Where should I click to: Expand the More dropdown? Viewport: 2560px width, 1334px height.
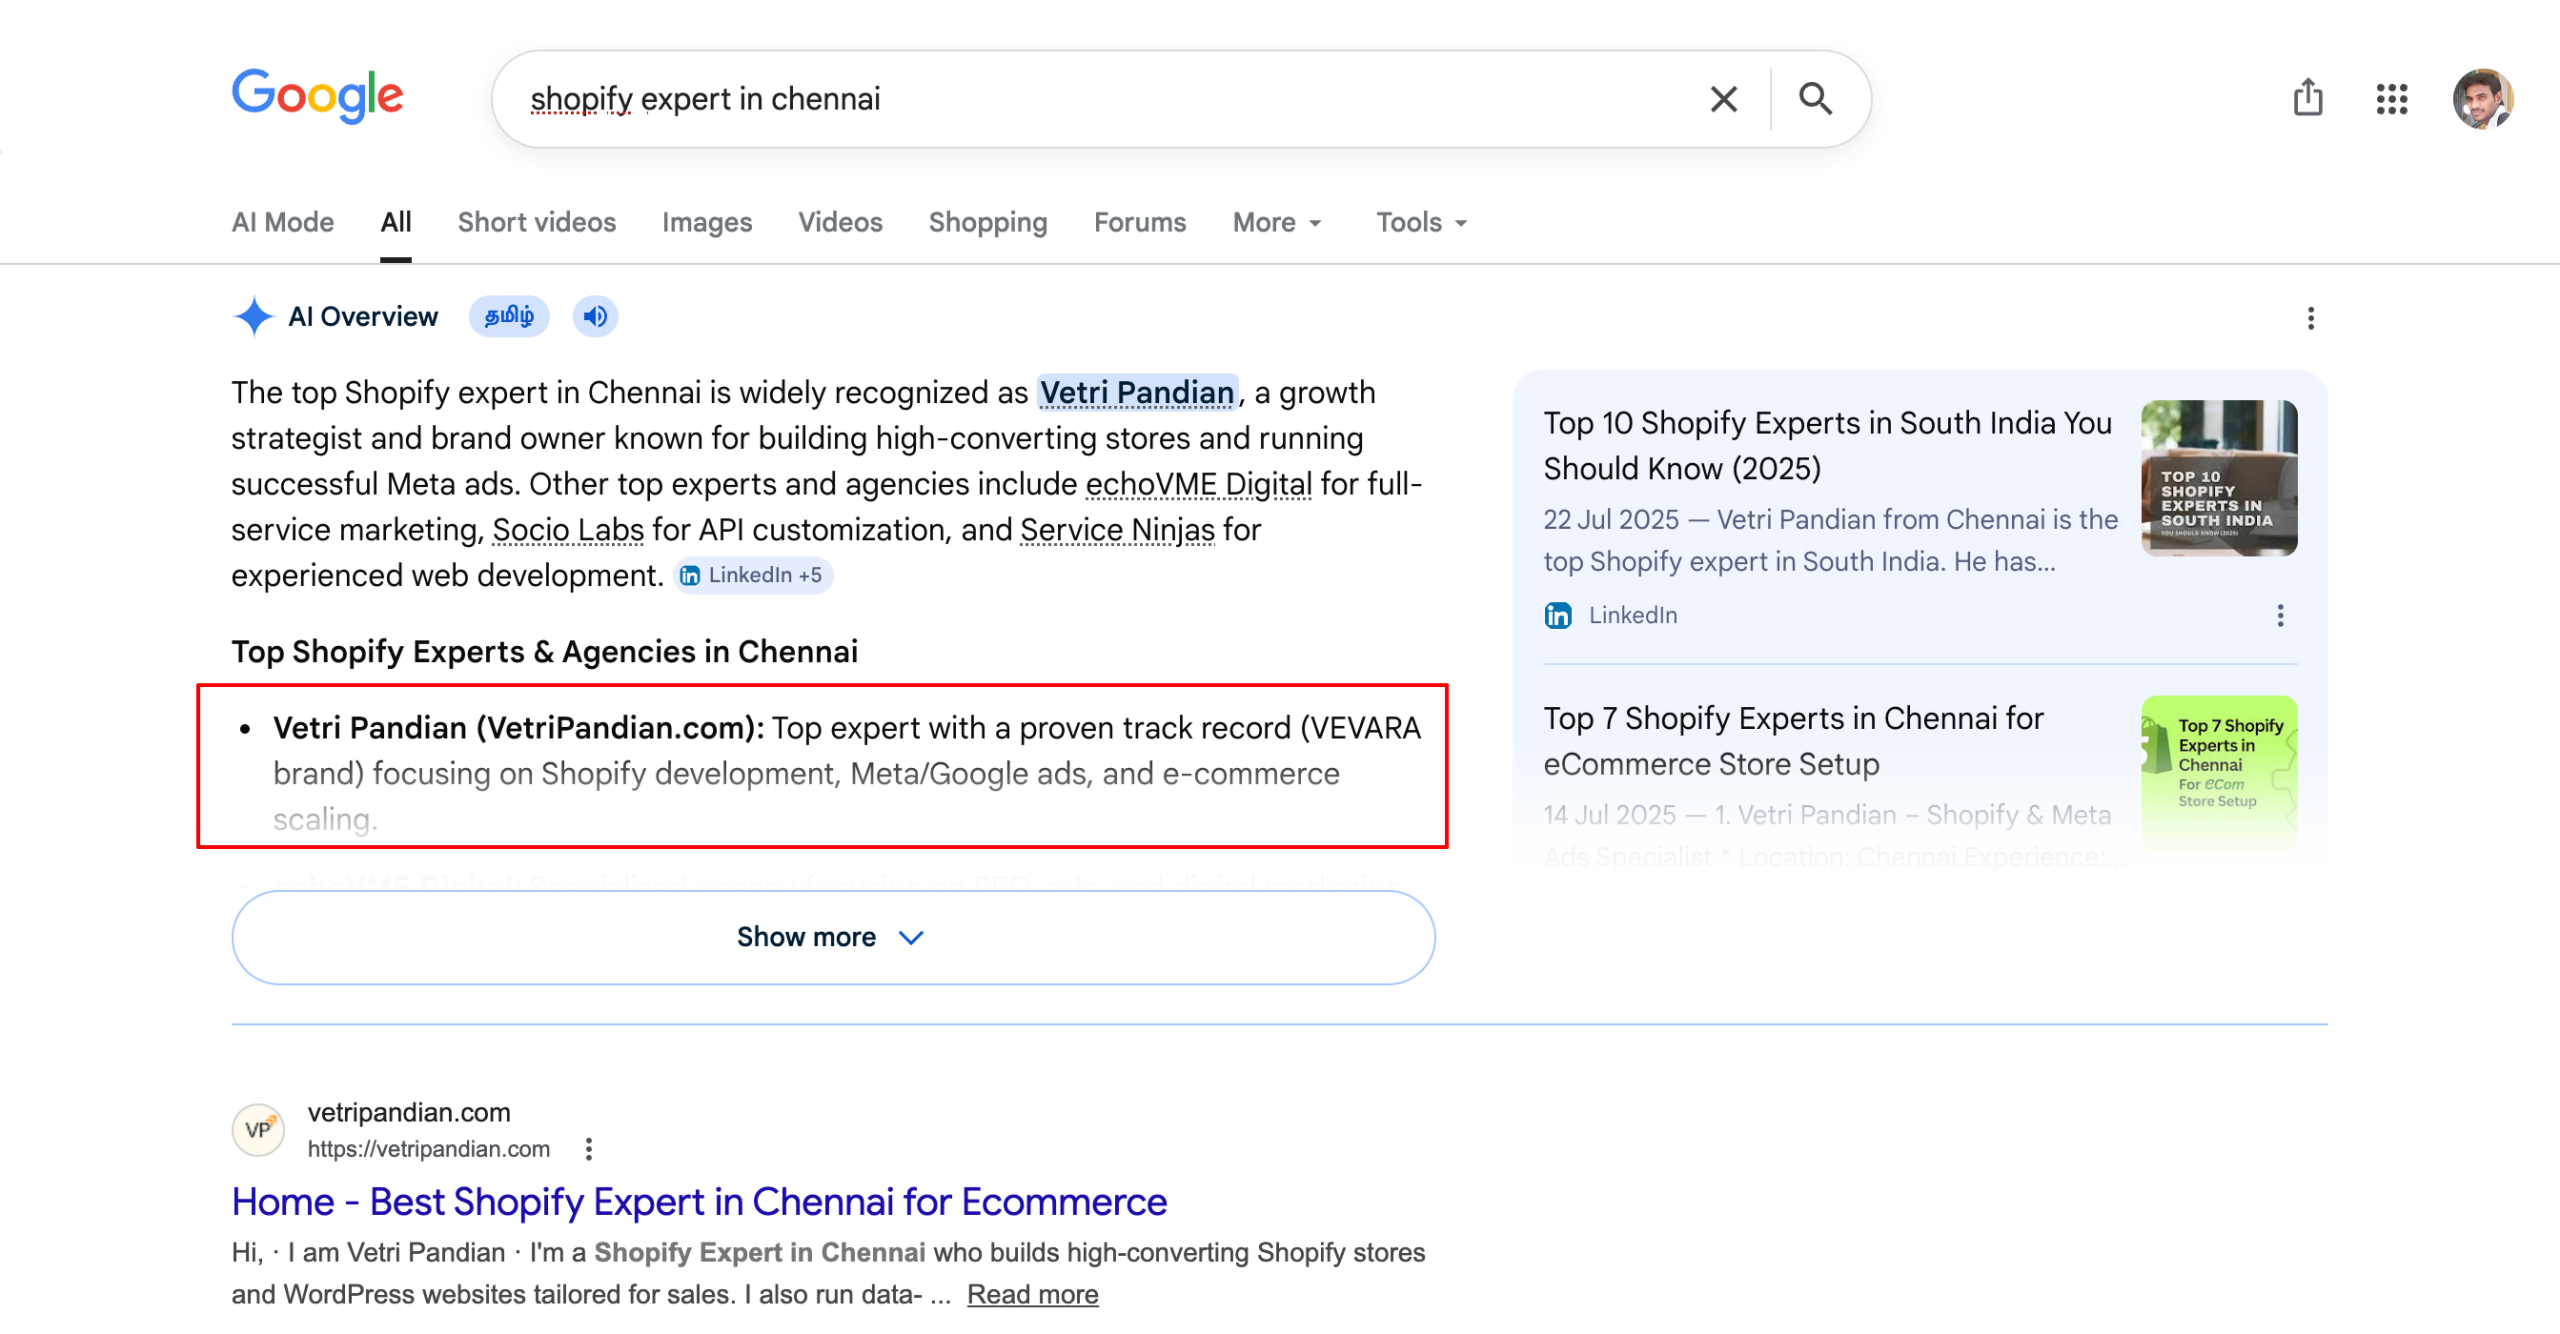pos(1277,223)
